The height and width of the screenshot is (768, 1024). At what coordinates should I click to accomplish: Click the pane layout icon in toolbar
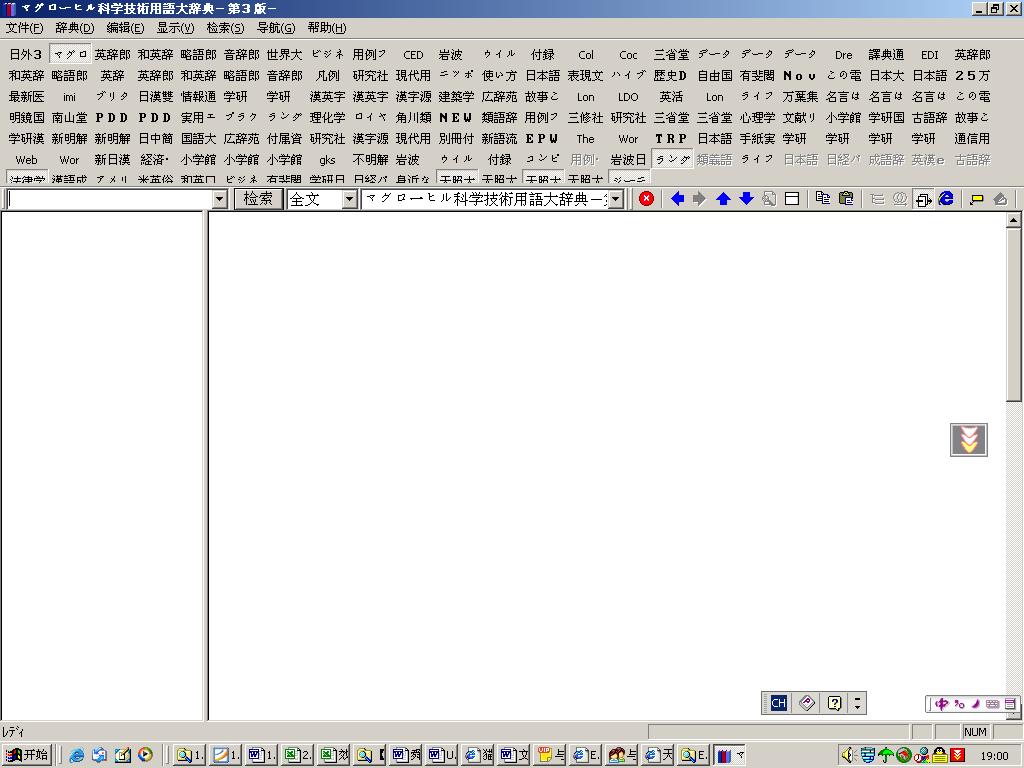(792, 199)
